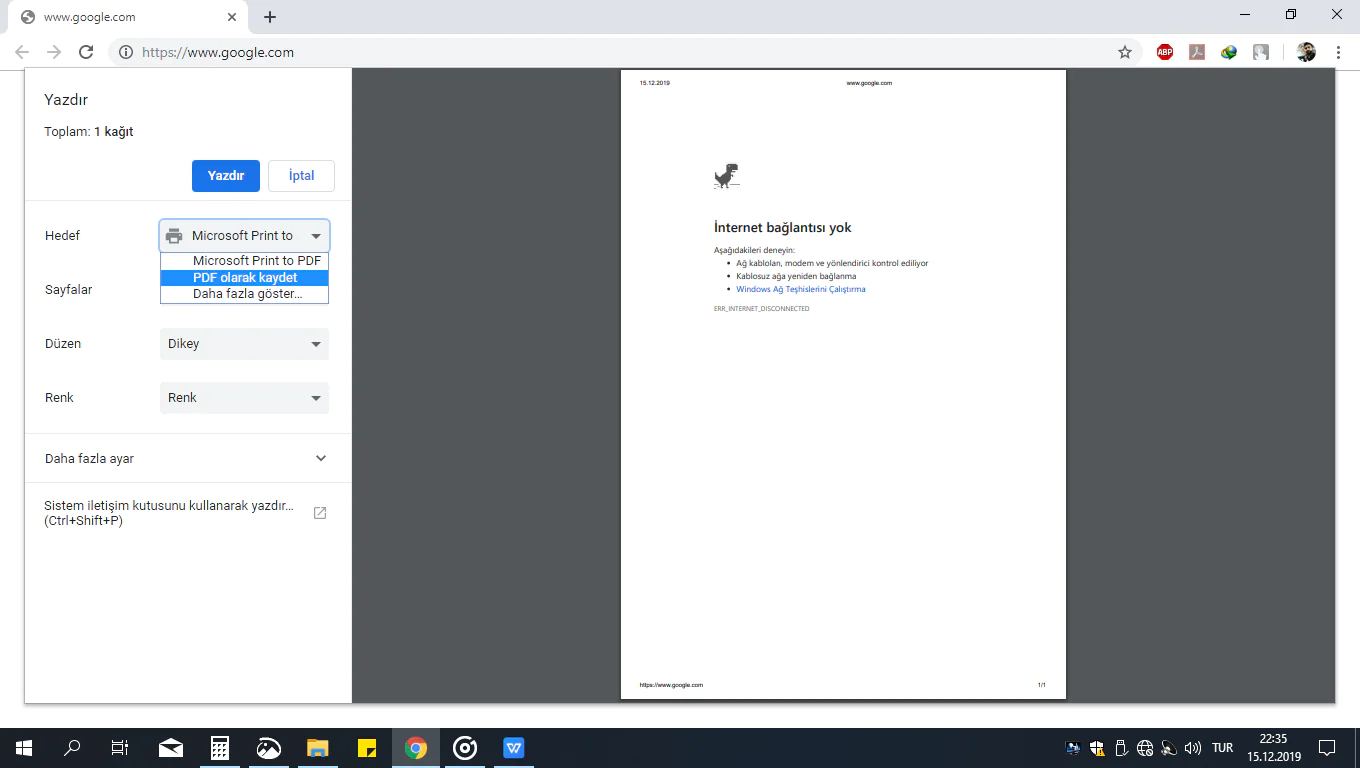Click the display settings tray icon
Viewport: 1360px width, 768px height.
click(1073, 748)
